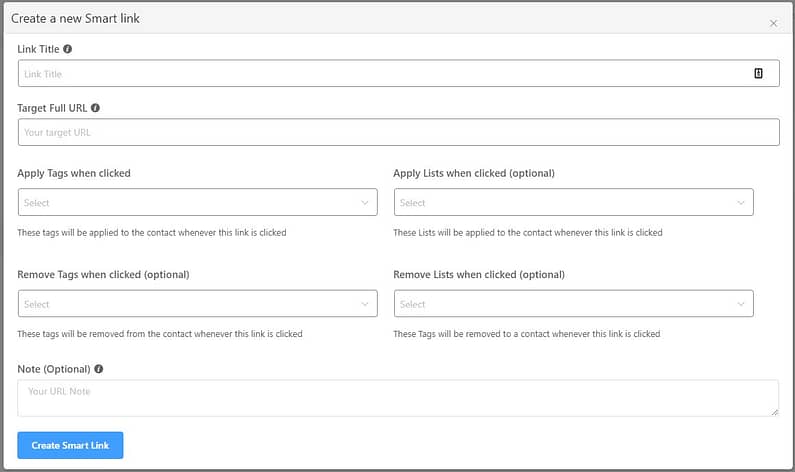This screenshot has height=472, width=795.
Task: Click the 'These Lists will be applied' help text
Action: pyautogui.click(x=528, y=233)
